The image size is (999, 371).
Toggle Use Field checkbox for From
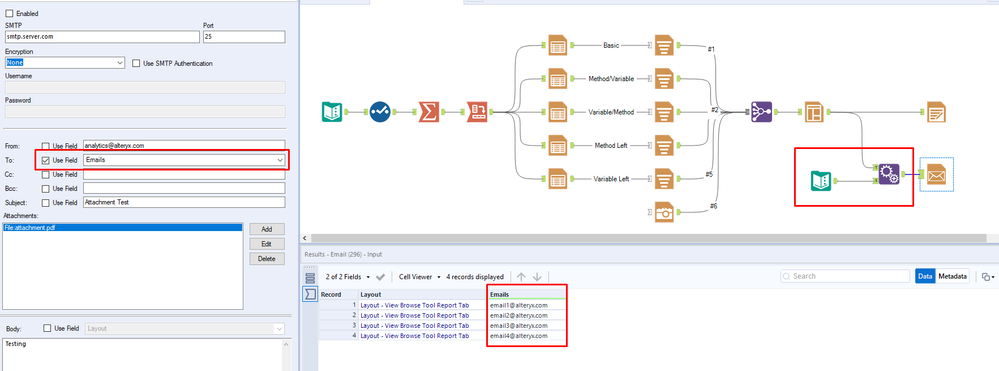click(45, 146)
